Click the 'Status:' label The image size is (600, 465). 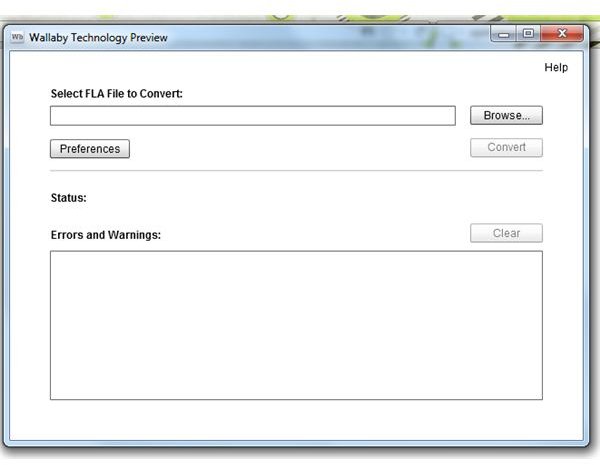click(x=68, y=198)
